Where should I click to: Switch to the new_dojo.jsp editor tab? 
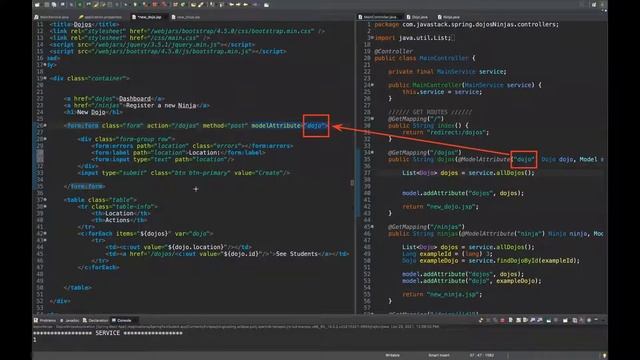click(149, 17)
